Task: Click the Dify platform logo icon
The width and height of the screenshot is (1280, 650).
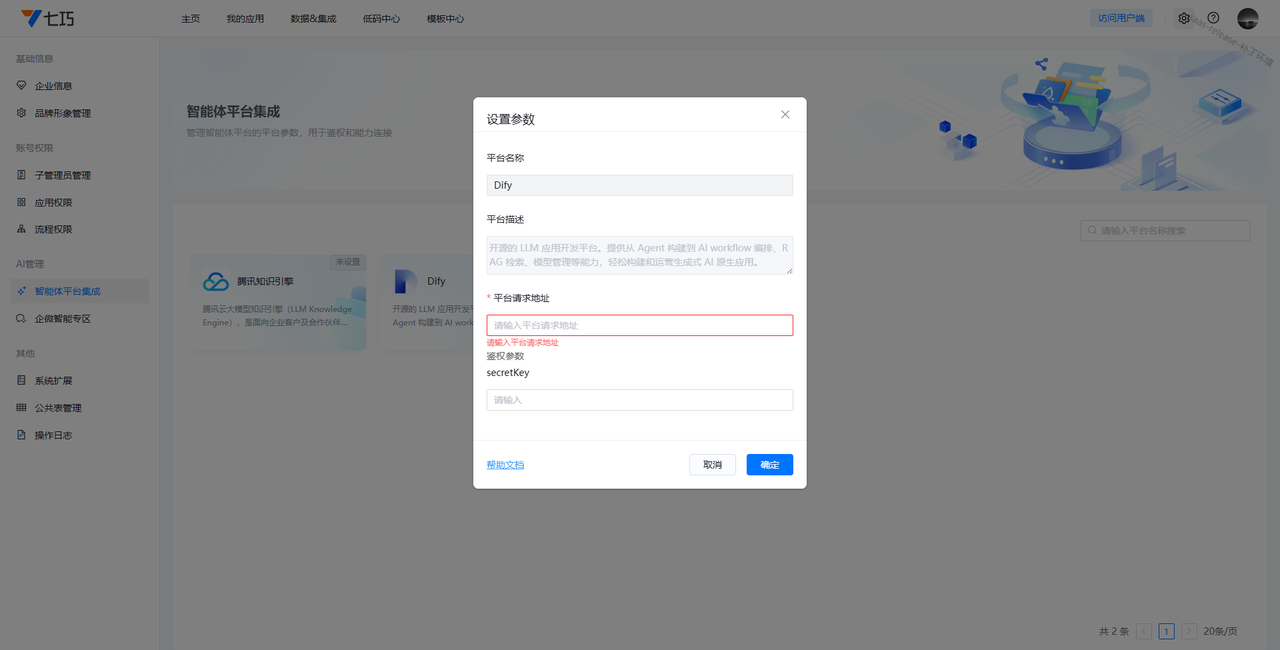Action: click(x=406, y=282)
